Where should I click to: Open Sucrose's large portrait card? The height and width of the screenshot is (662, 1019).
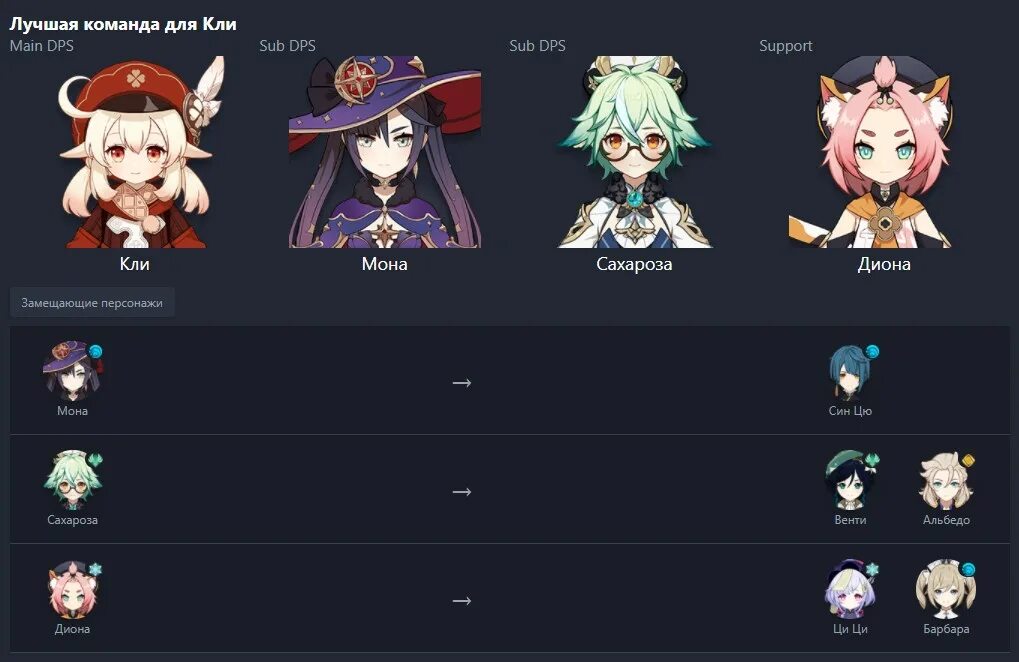point(634,152)
